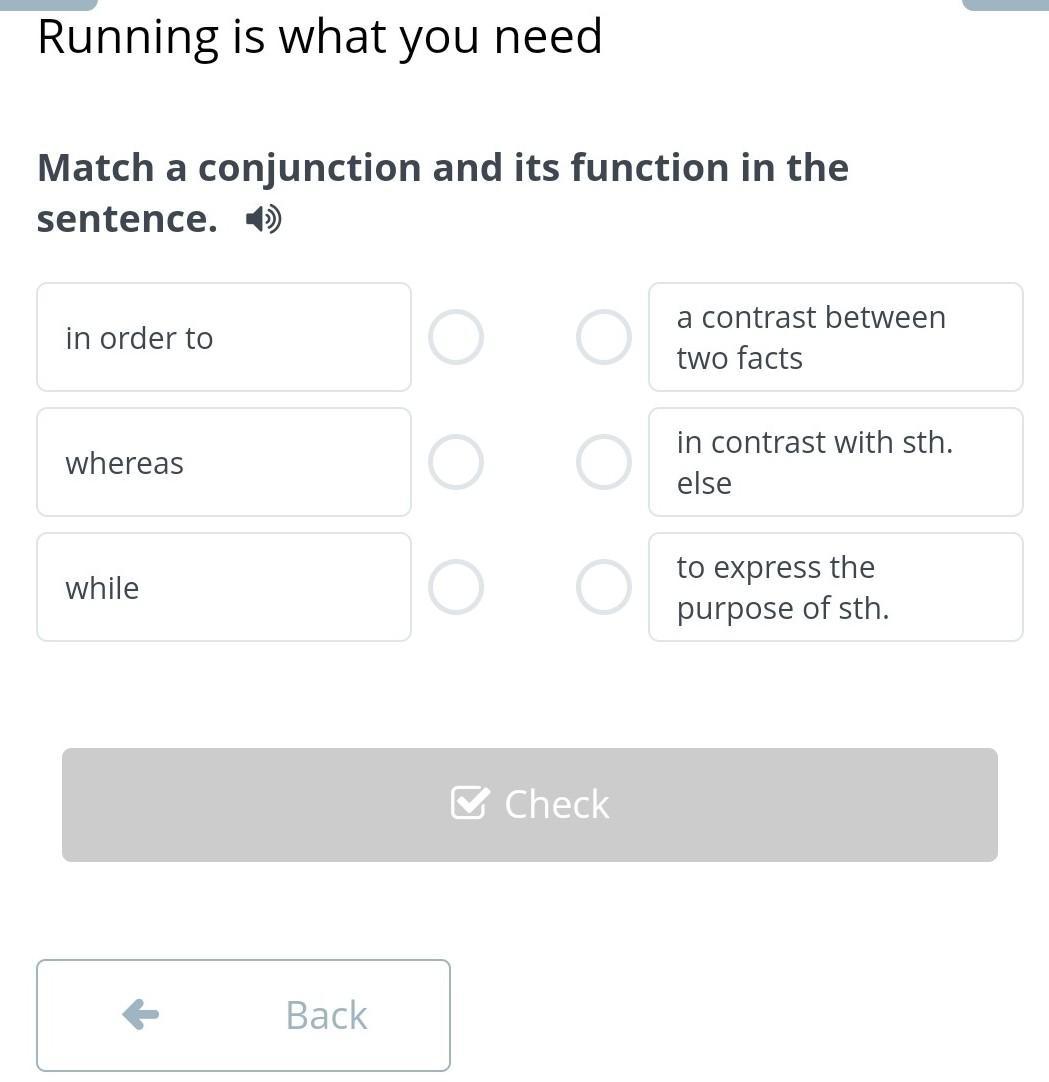This screenshot has width=1049, height=1082.
Task: Select radio for 'in contrast with sth. else'
Action: [604, 462]
